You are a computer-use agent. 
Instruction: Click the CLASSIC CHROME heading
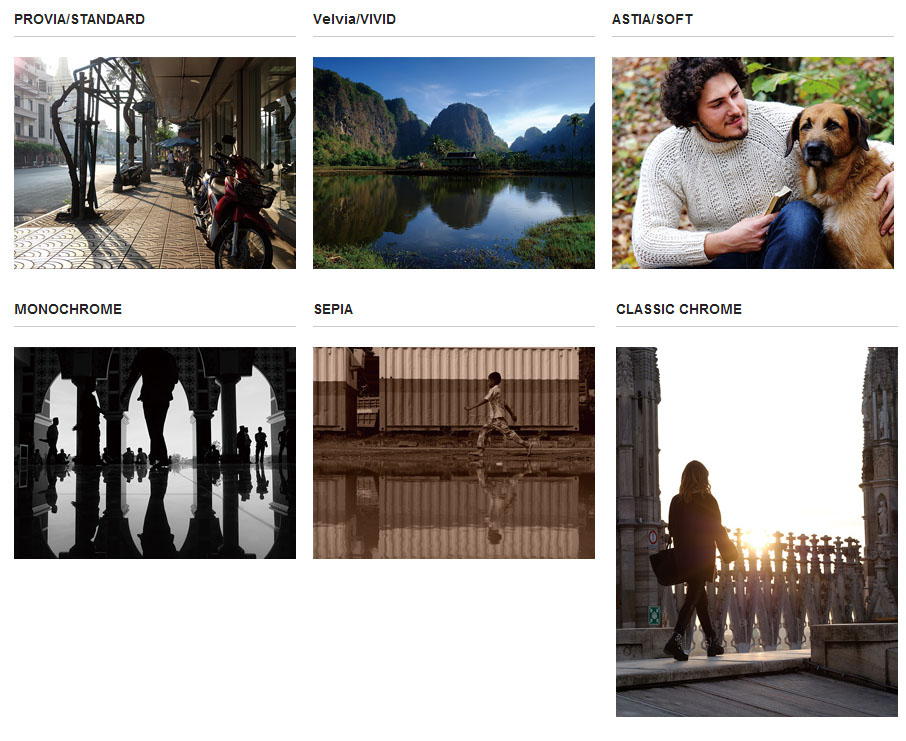(x=679, y=309)
